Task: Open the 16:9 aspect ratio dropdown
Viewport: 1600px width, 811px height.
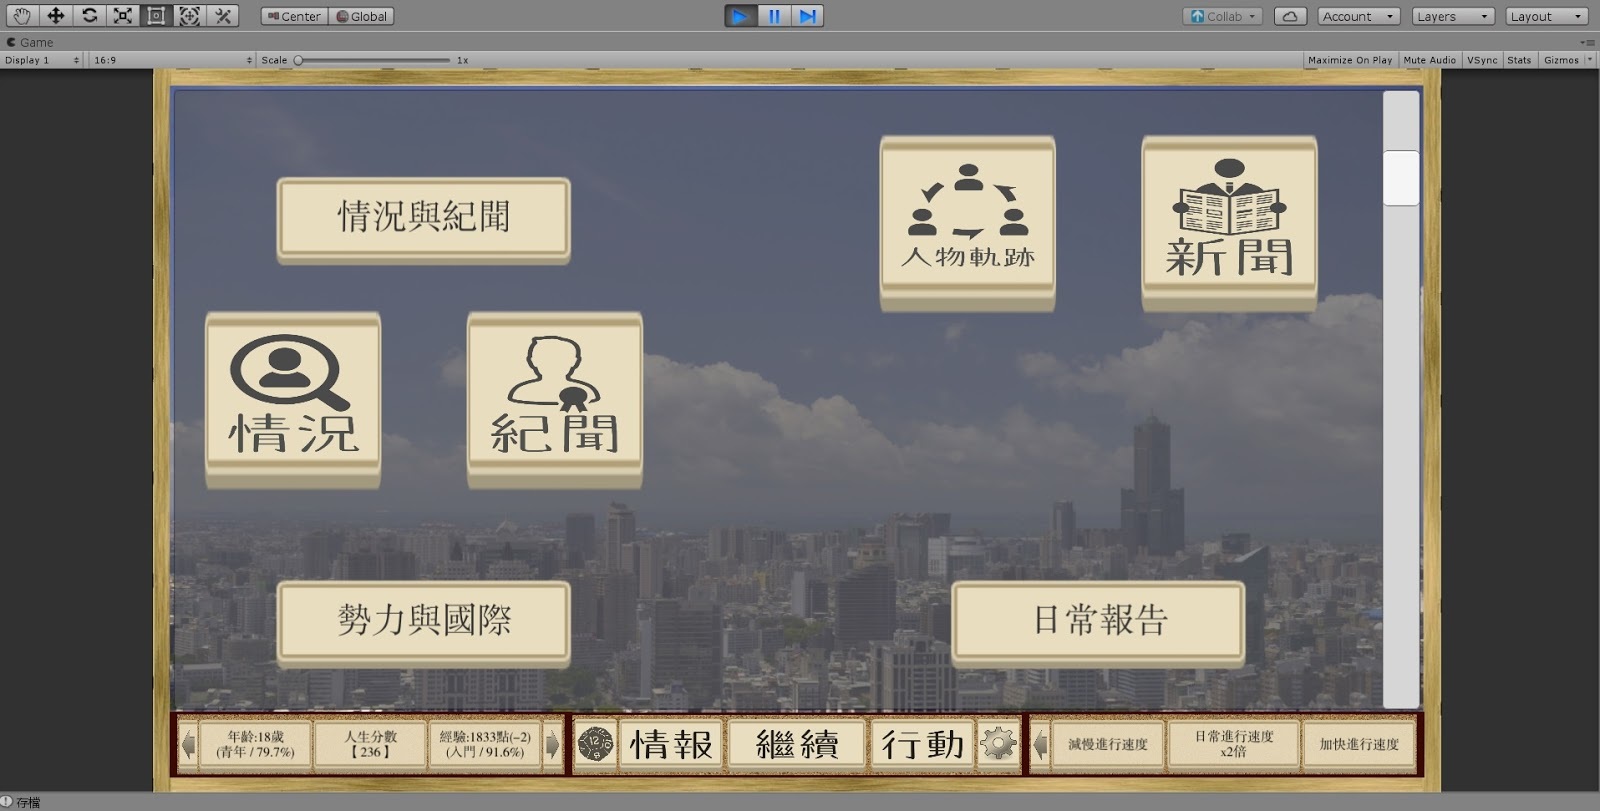Action: pos(172,60)
